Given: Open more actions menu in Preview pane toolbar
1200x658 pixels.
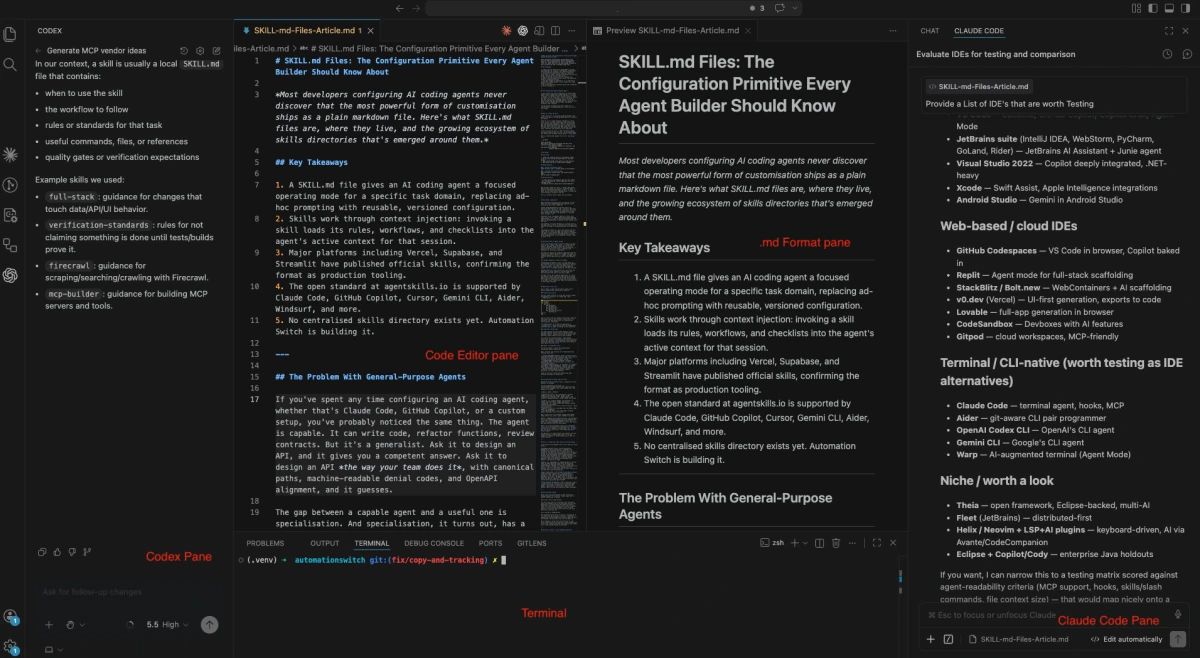Looking at the screenshot, I should click(893, 31).
